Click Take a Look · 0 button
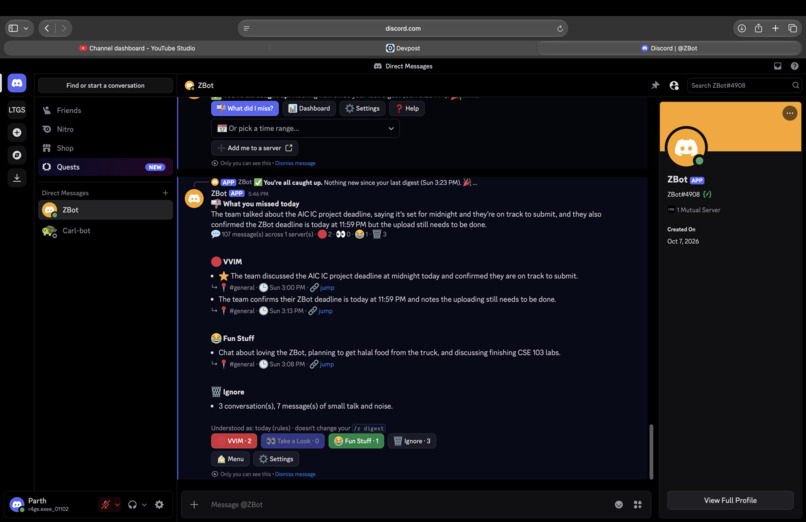 pos(292,441)
